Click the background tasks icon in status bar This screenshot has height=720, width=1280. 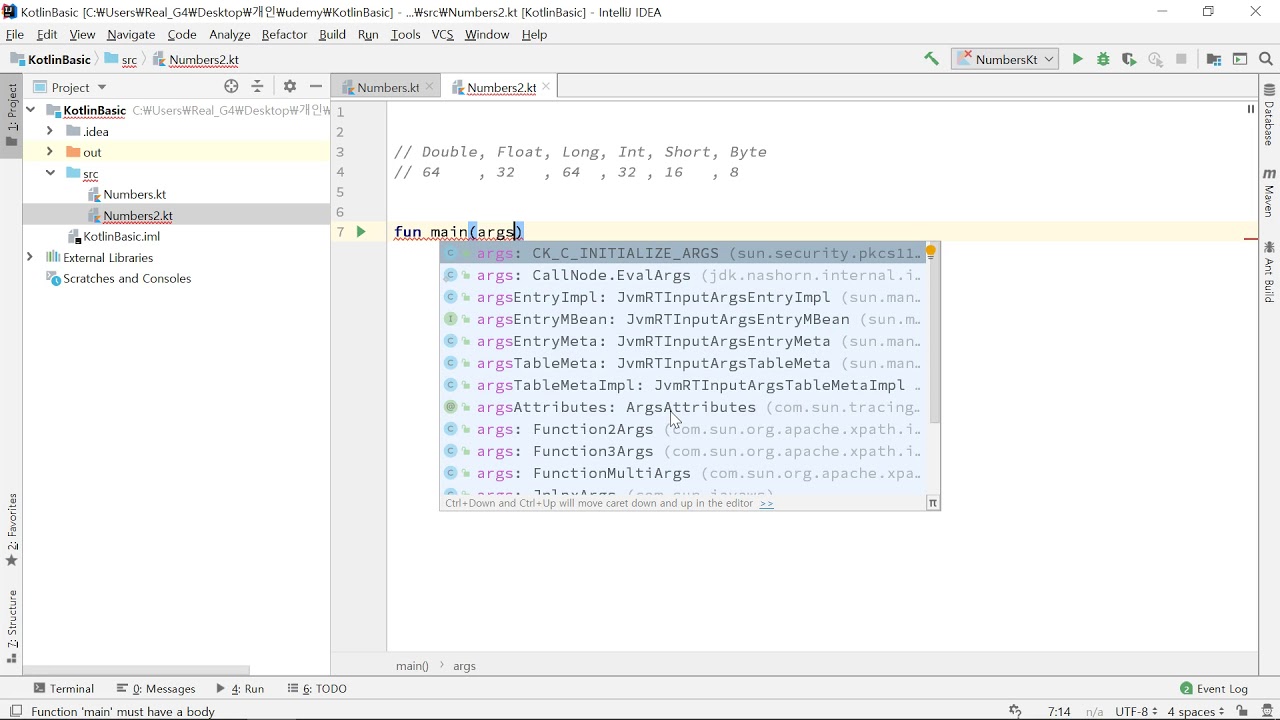pos(1015,711)
